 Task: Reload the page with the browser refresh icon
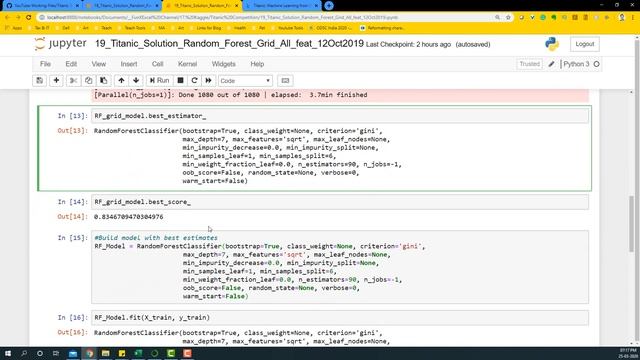(28, 18)
